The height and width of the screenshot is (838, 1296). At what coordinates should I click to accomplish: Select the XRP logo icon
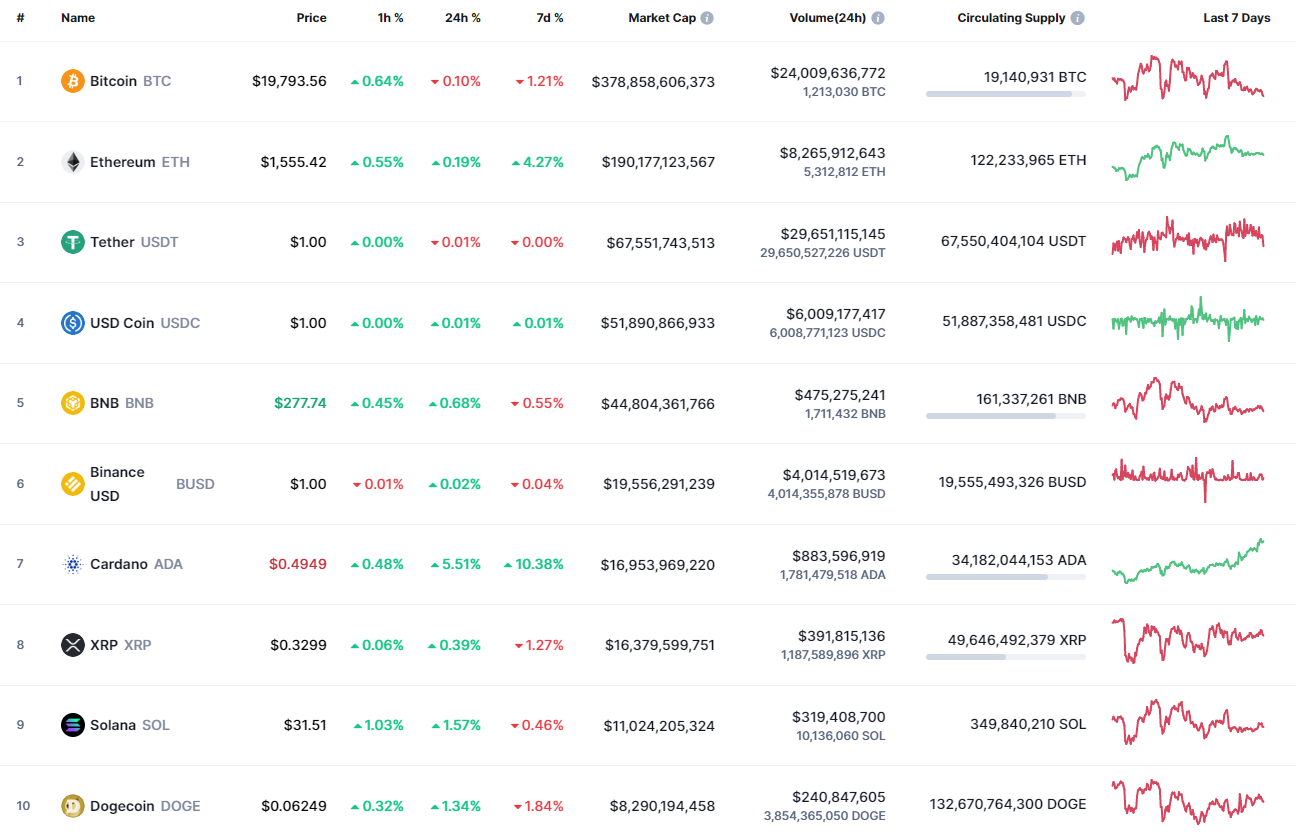(71, 644)
